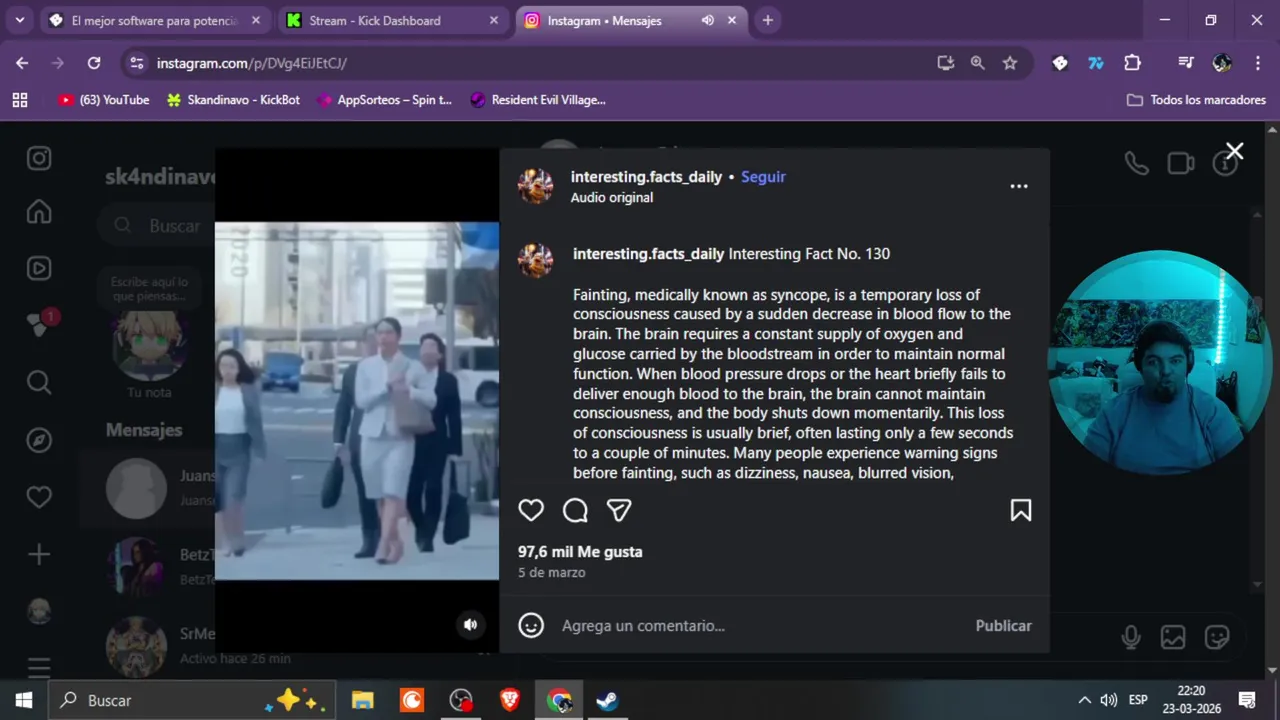Viewport: 1280px width, 720px height.
Task: Expand the tab search dropdown arrow
Action: pos(19,20)
